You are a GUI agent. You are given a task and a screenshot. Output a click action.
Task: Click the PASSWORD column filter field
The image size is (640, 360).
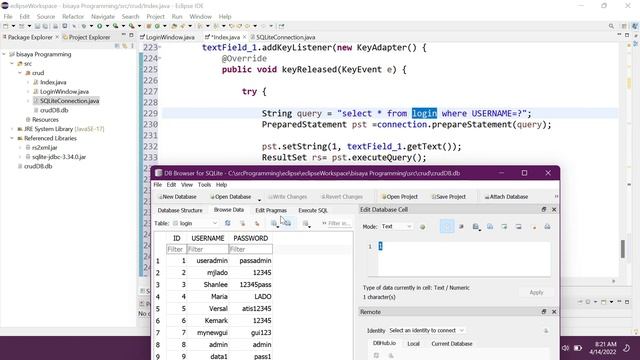pos(251,249)
